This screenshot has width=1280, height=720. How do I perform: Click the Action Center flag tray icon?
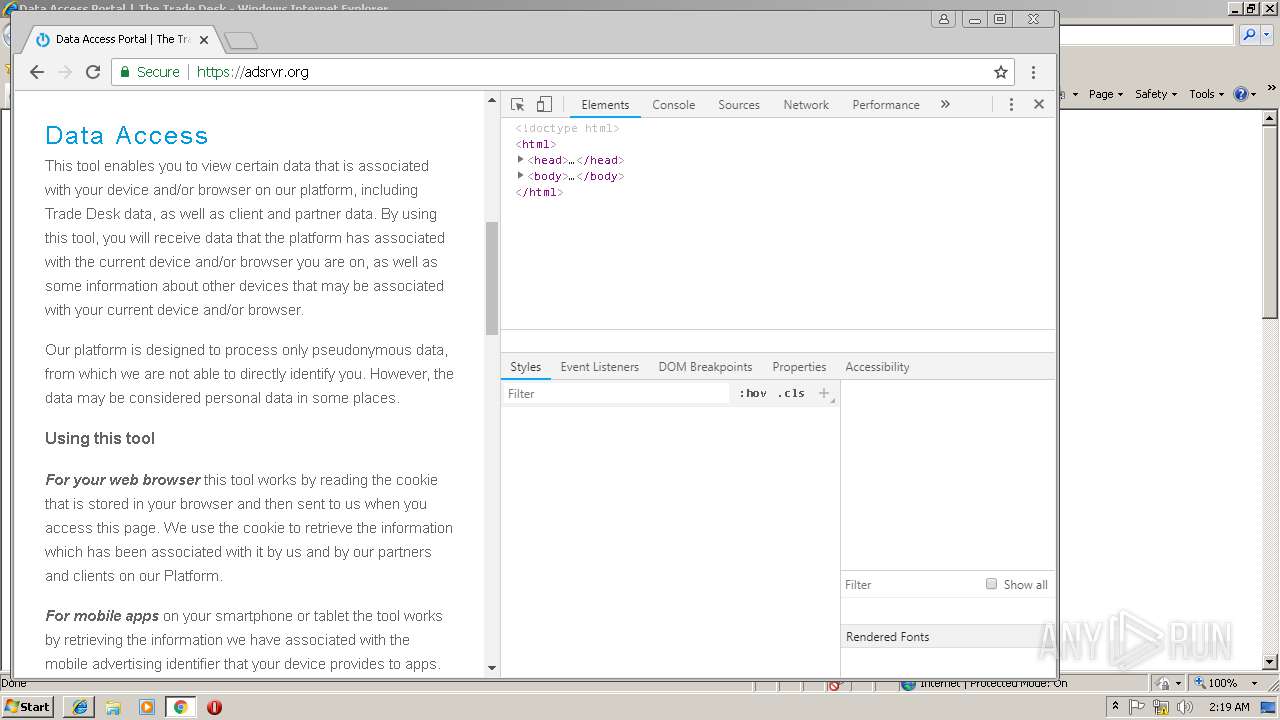[1137, 707]
